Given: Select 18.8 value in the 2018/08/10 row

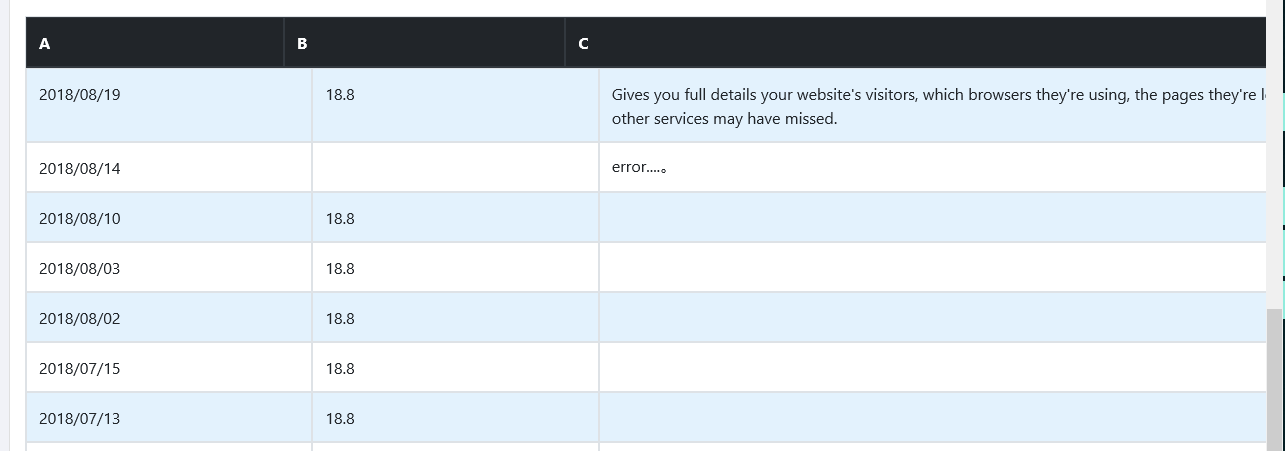Looking at the screenshot, I should [340, 219].
